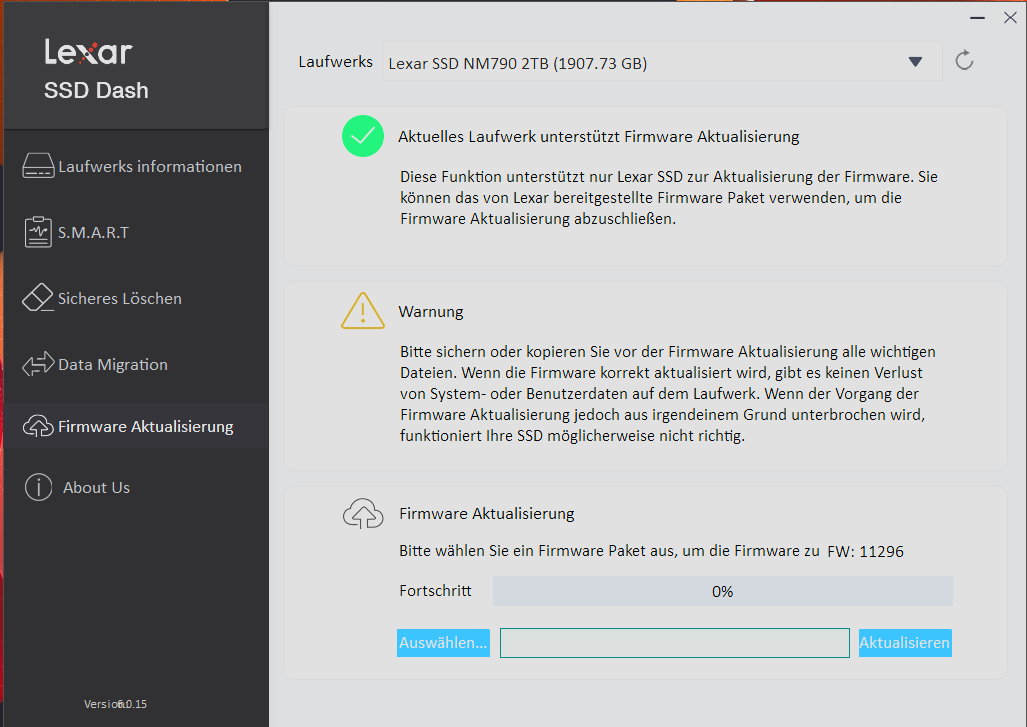Click the S.M.A.R.T clipboard icon
Viewport: 1027px width, 727px height.
click(38, 232)
